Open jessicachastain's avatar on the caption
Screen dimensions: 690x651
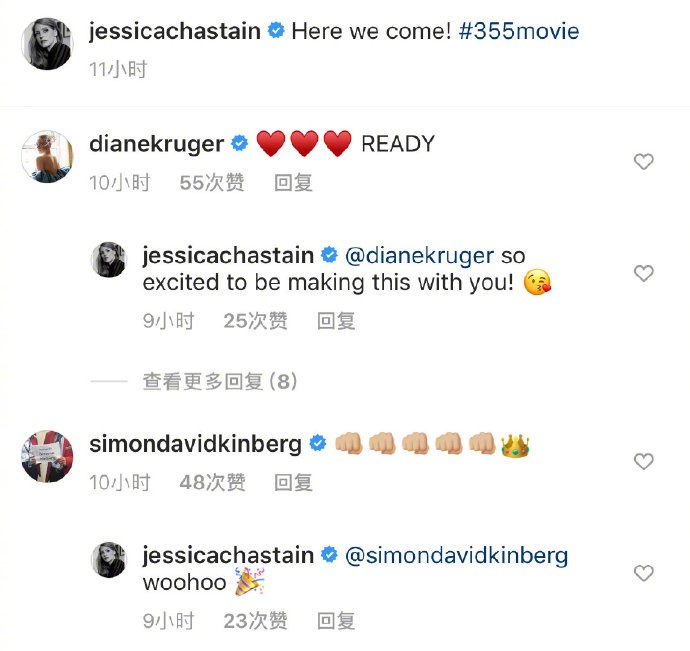(46, 42)
